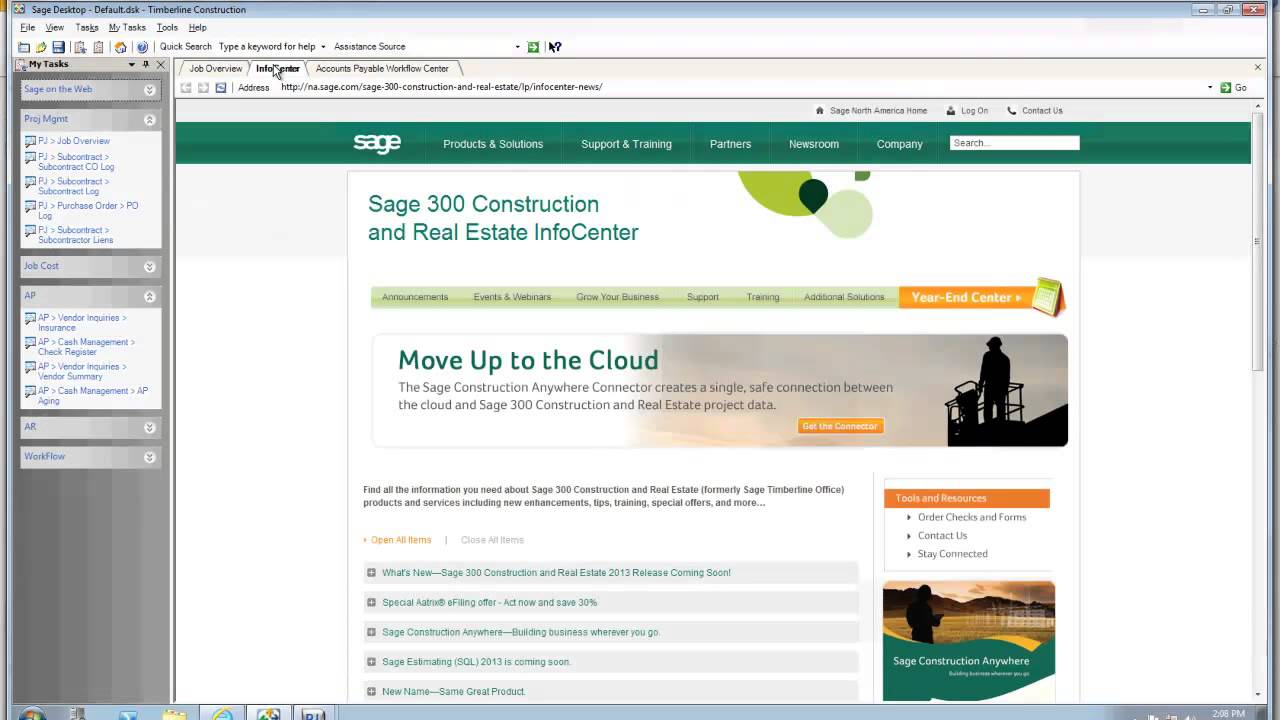
Task: Open AP > Cash Management > Check Register
Action: tap(86, 347)
